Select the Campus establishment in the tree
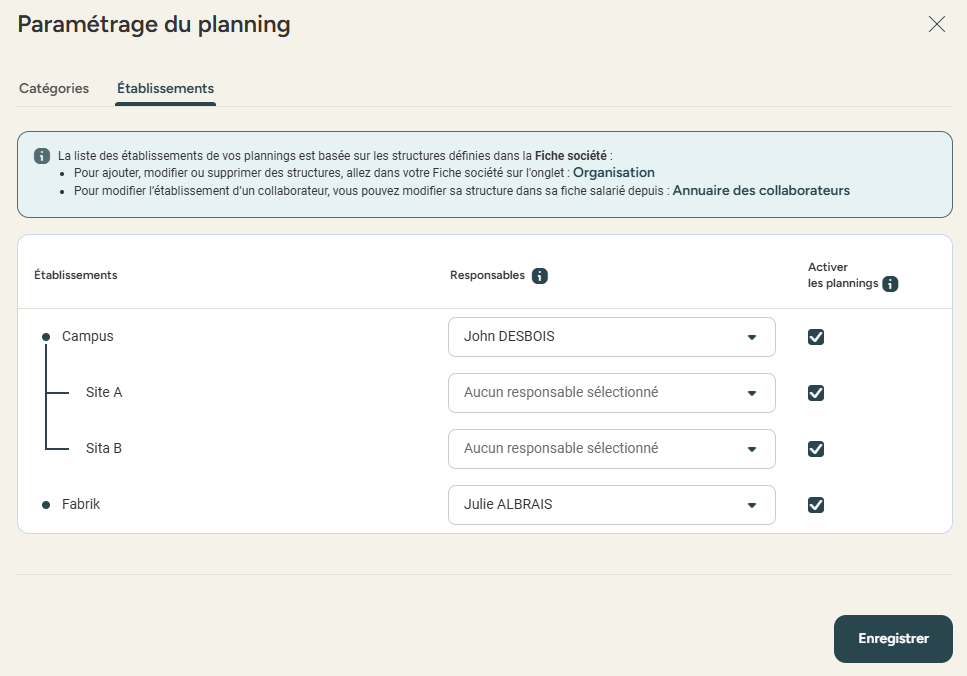Screen dimensions: 967x676 [88, 336]
